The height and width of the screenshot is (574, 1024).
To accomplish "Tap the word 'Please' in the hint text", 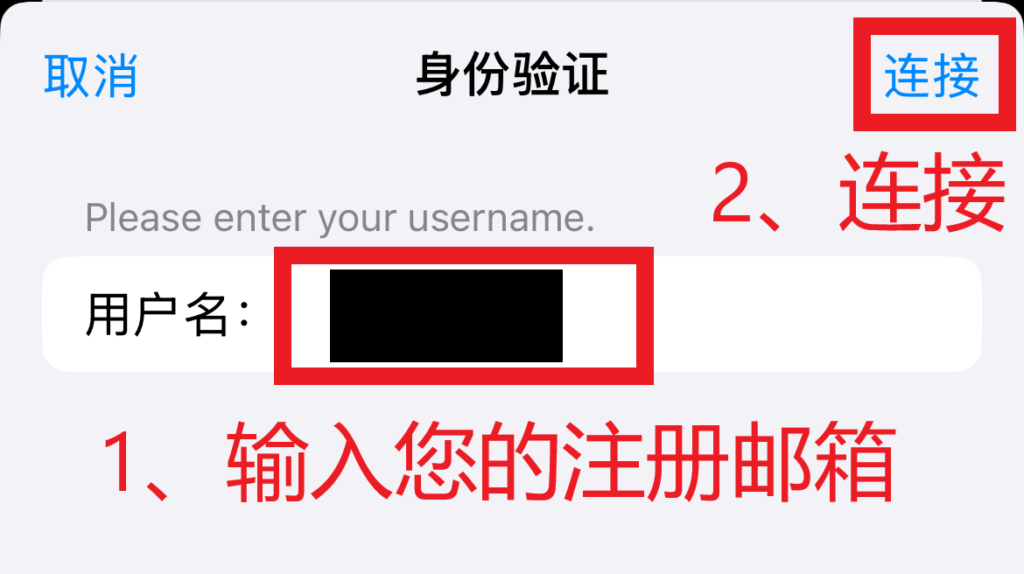I will pyautogui.click(x=143, y=217).
